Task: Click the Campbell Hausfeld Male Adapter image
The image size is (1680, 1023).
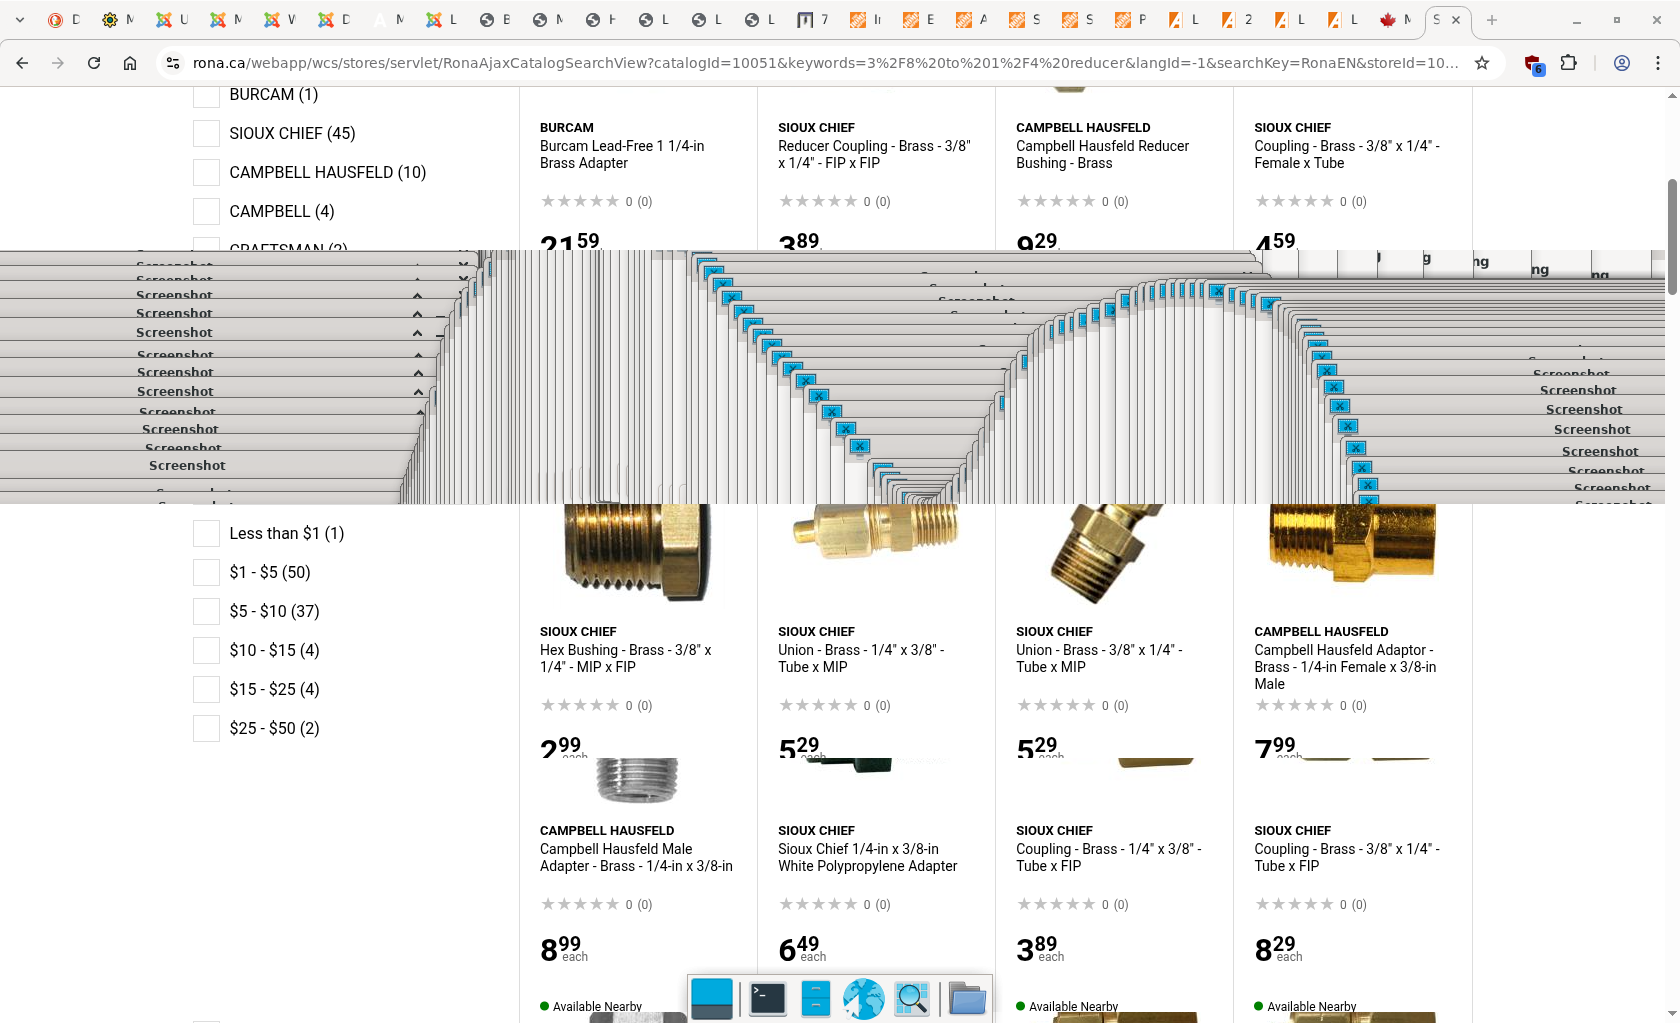Action: (x=637, y=781)
